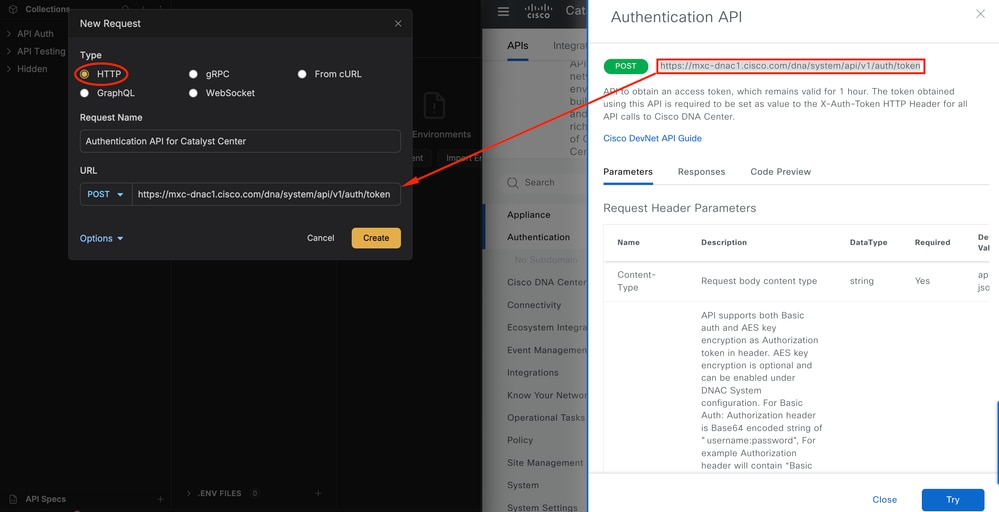This screenshot has height=512, width=999.
Task: Click the URL field in New Request dialog
Action: coord(266,194)
